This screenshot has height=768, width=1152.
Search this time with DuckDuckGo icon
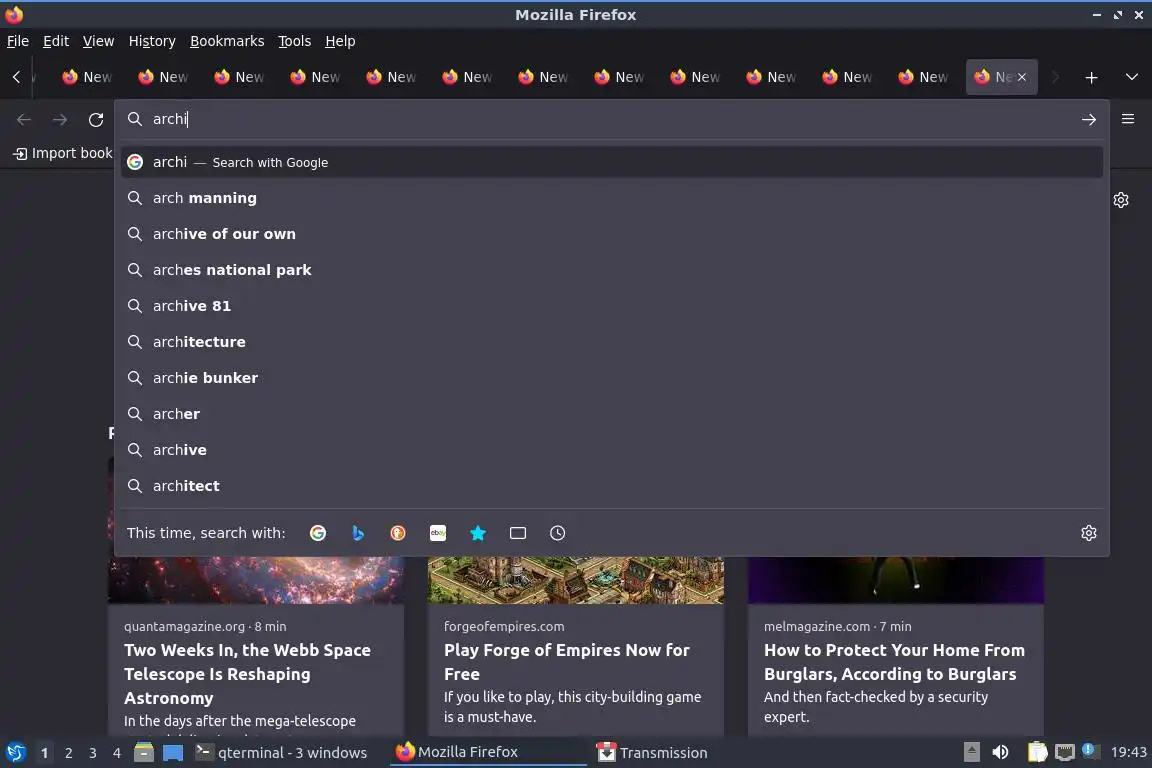(x=397, y=533)
